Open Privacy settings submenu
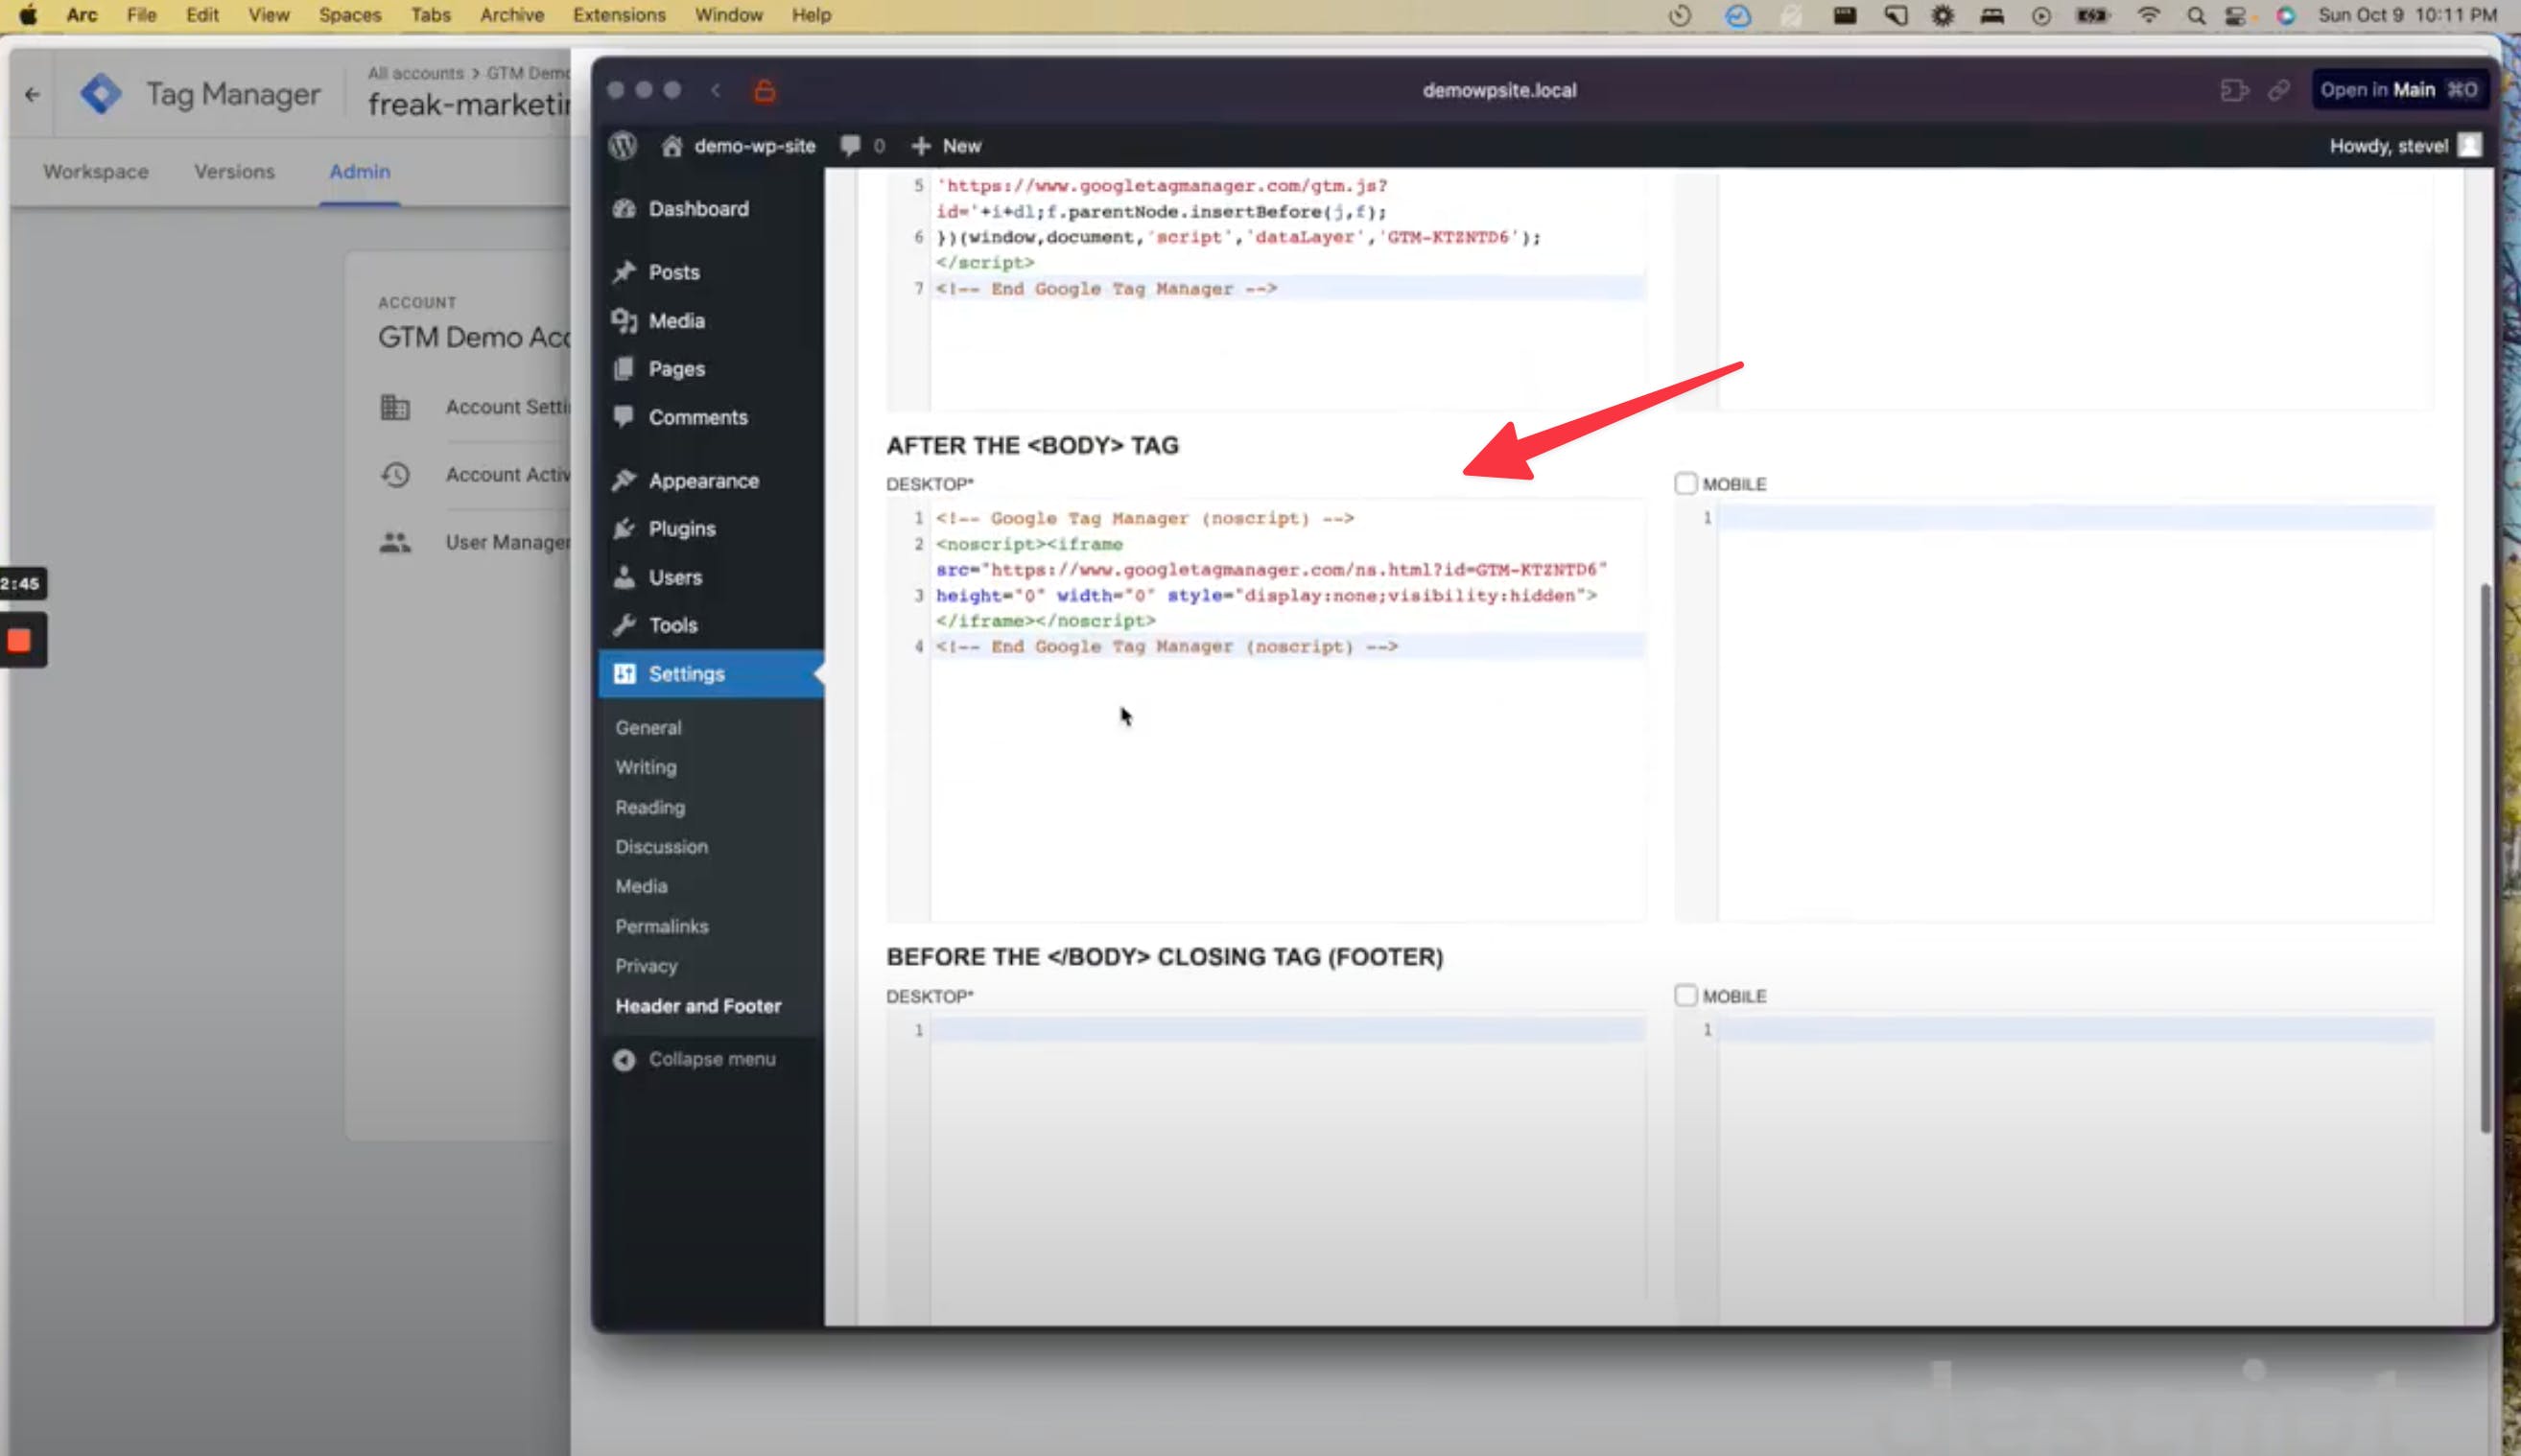 pos(646,966)
